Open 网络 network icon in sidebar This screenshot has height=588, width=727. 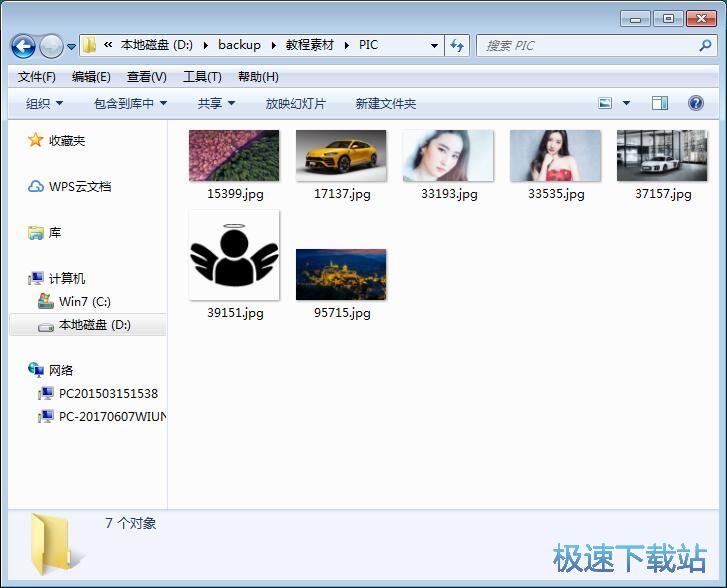coord(36,370)
